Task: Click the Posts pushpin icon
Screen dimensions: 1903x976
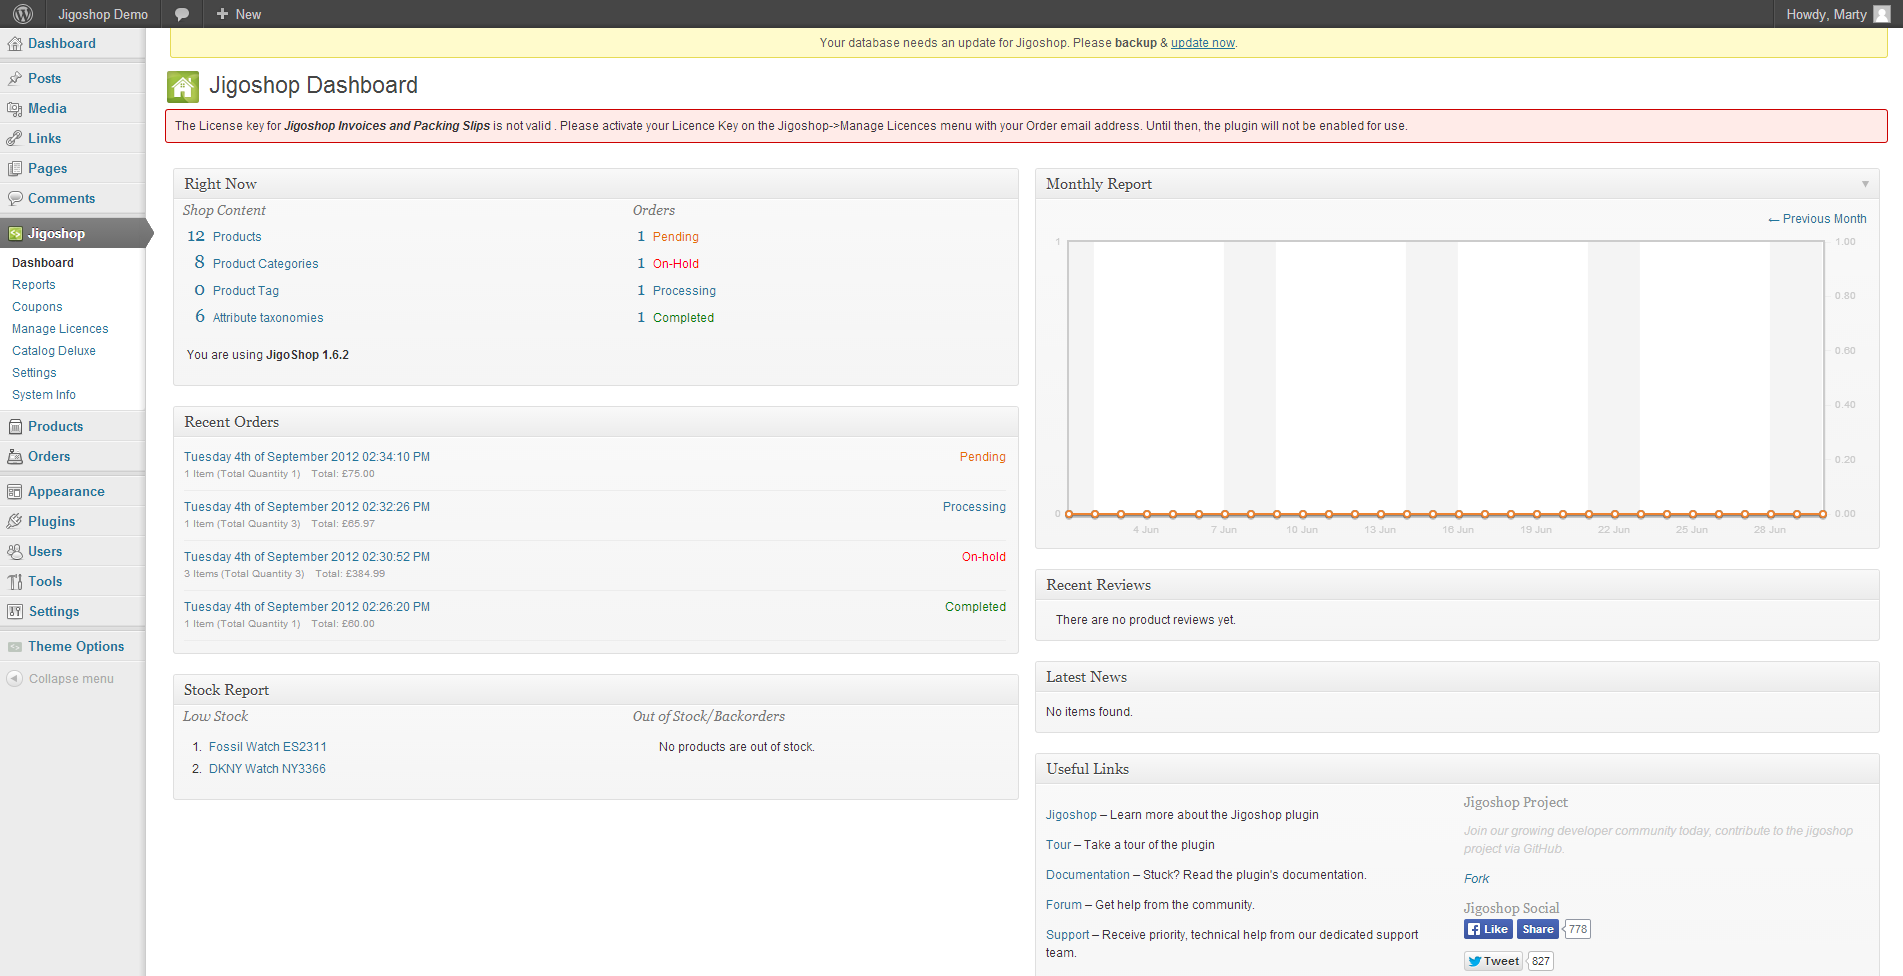Action: [x=15, y=79]
